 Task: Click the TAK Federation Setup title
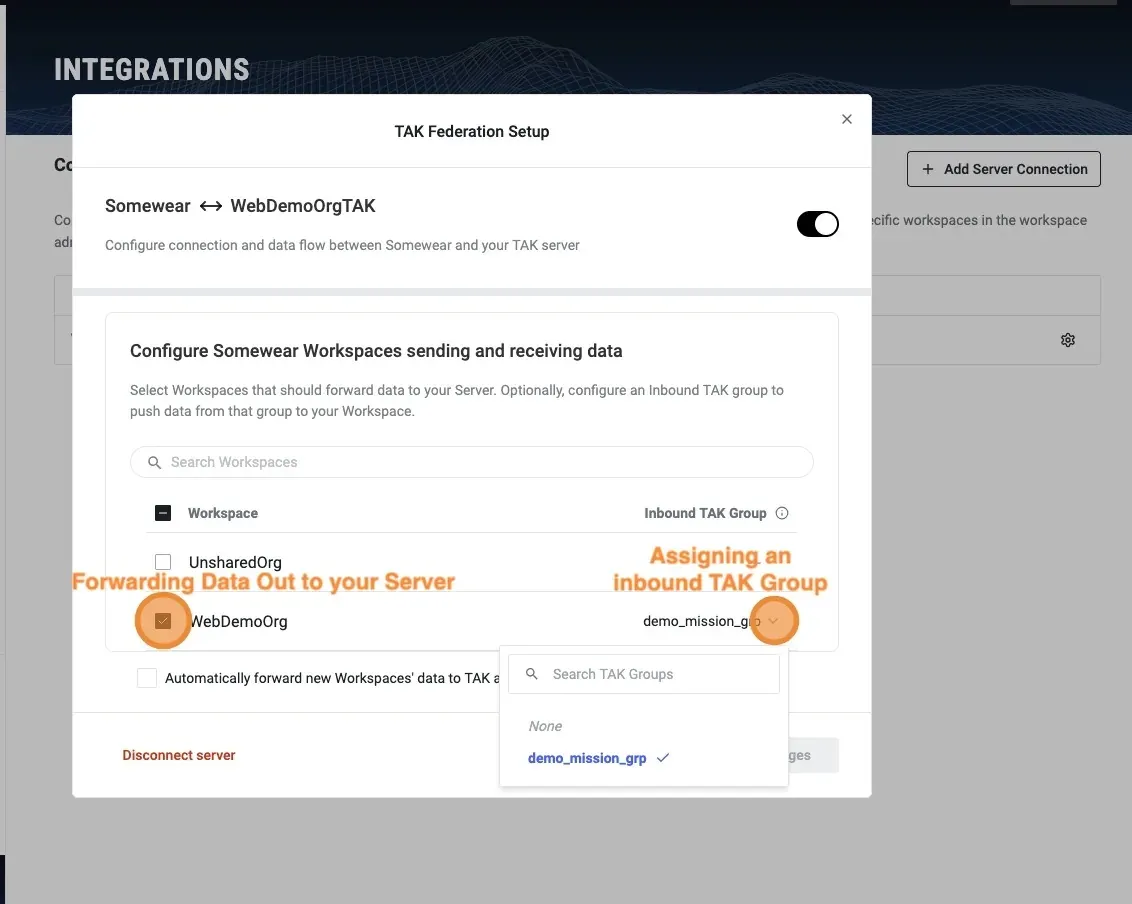pos(472,131)
